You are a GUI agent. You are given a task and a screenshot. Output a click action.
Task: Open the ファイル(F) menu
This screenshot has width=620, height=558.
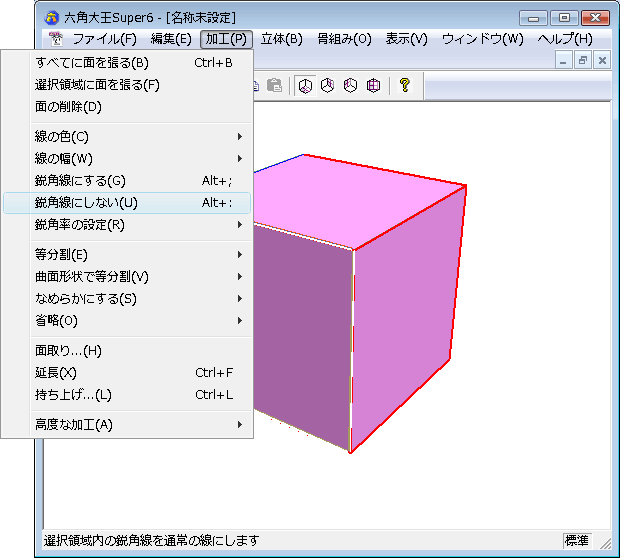coord(104,39)
